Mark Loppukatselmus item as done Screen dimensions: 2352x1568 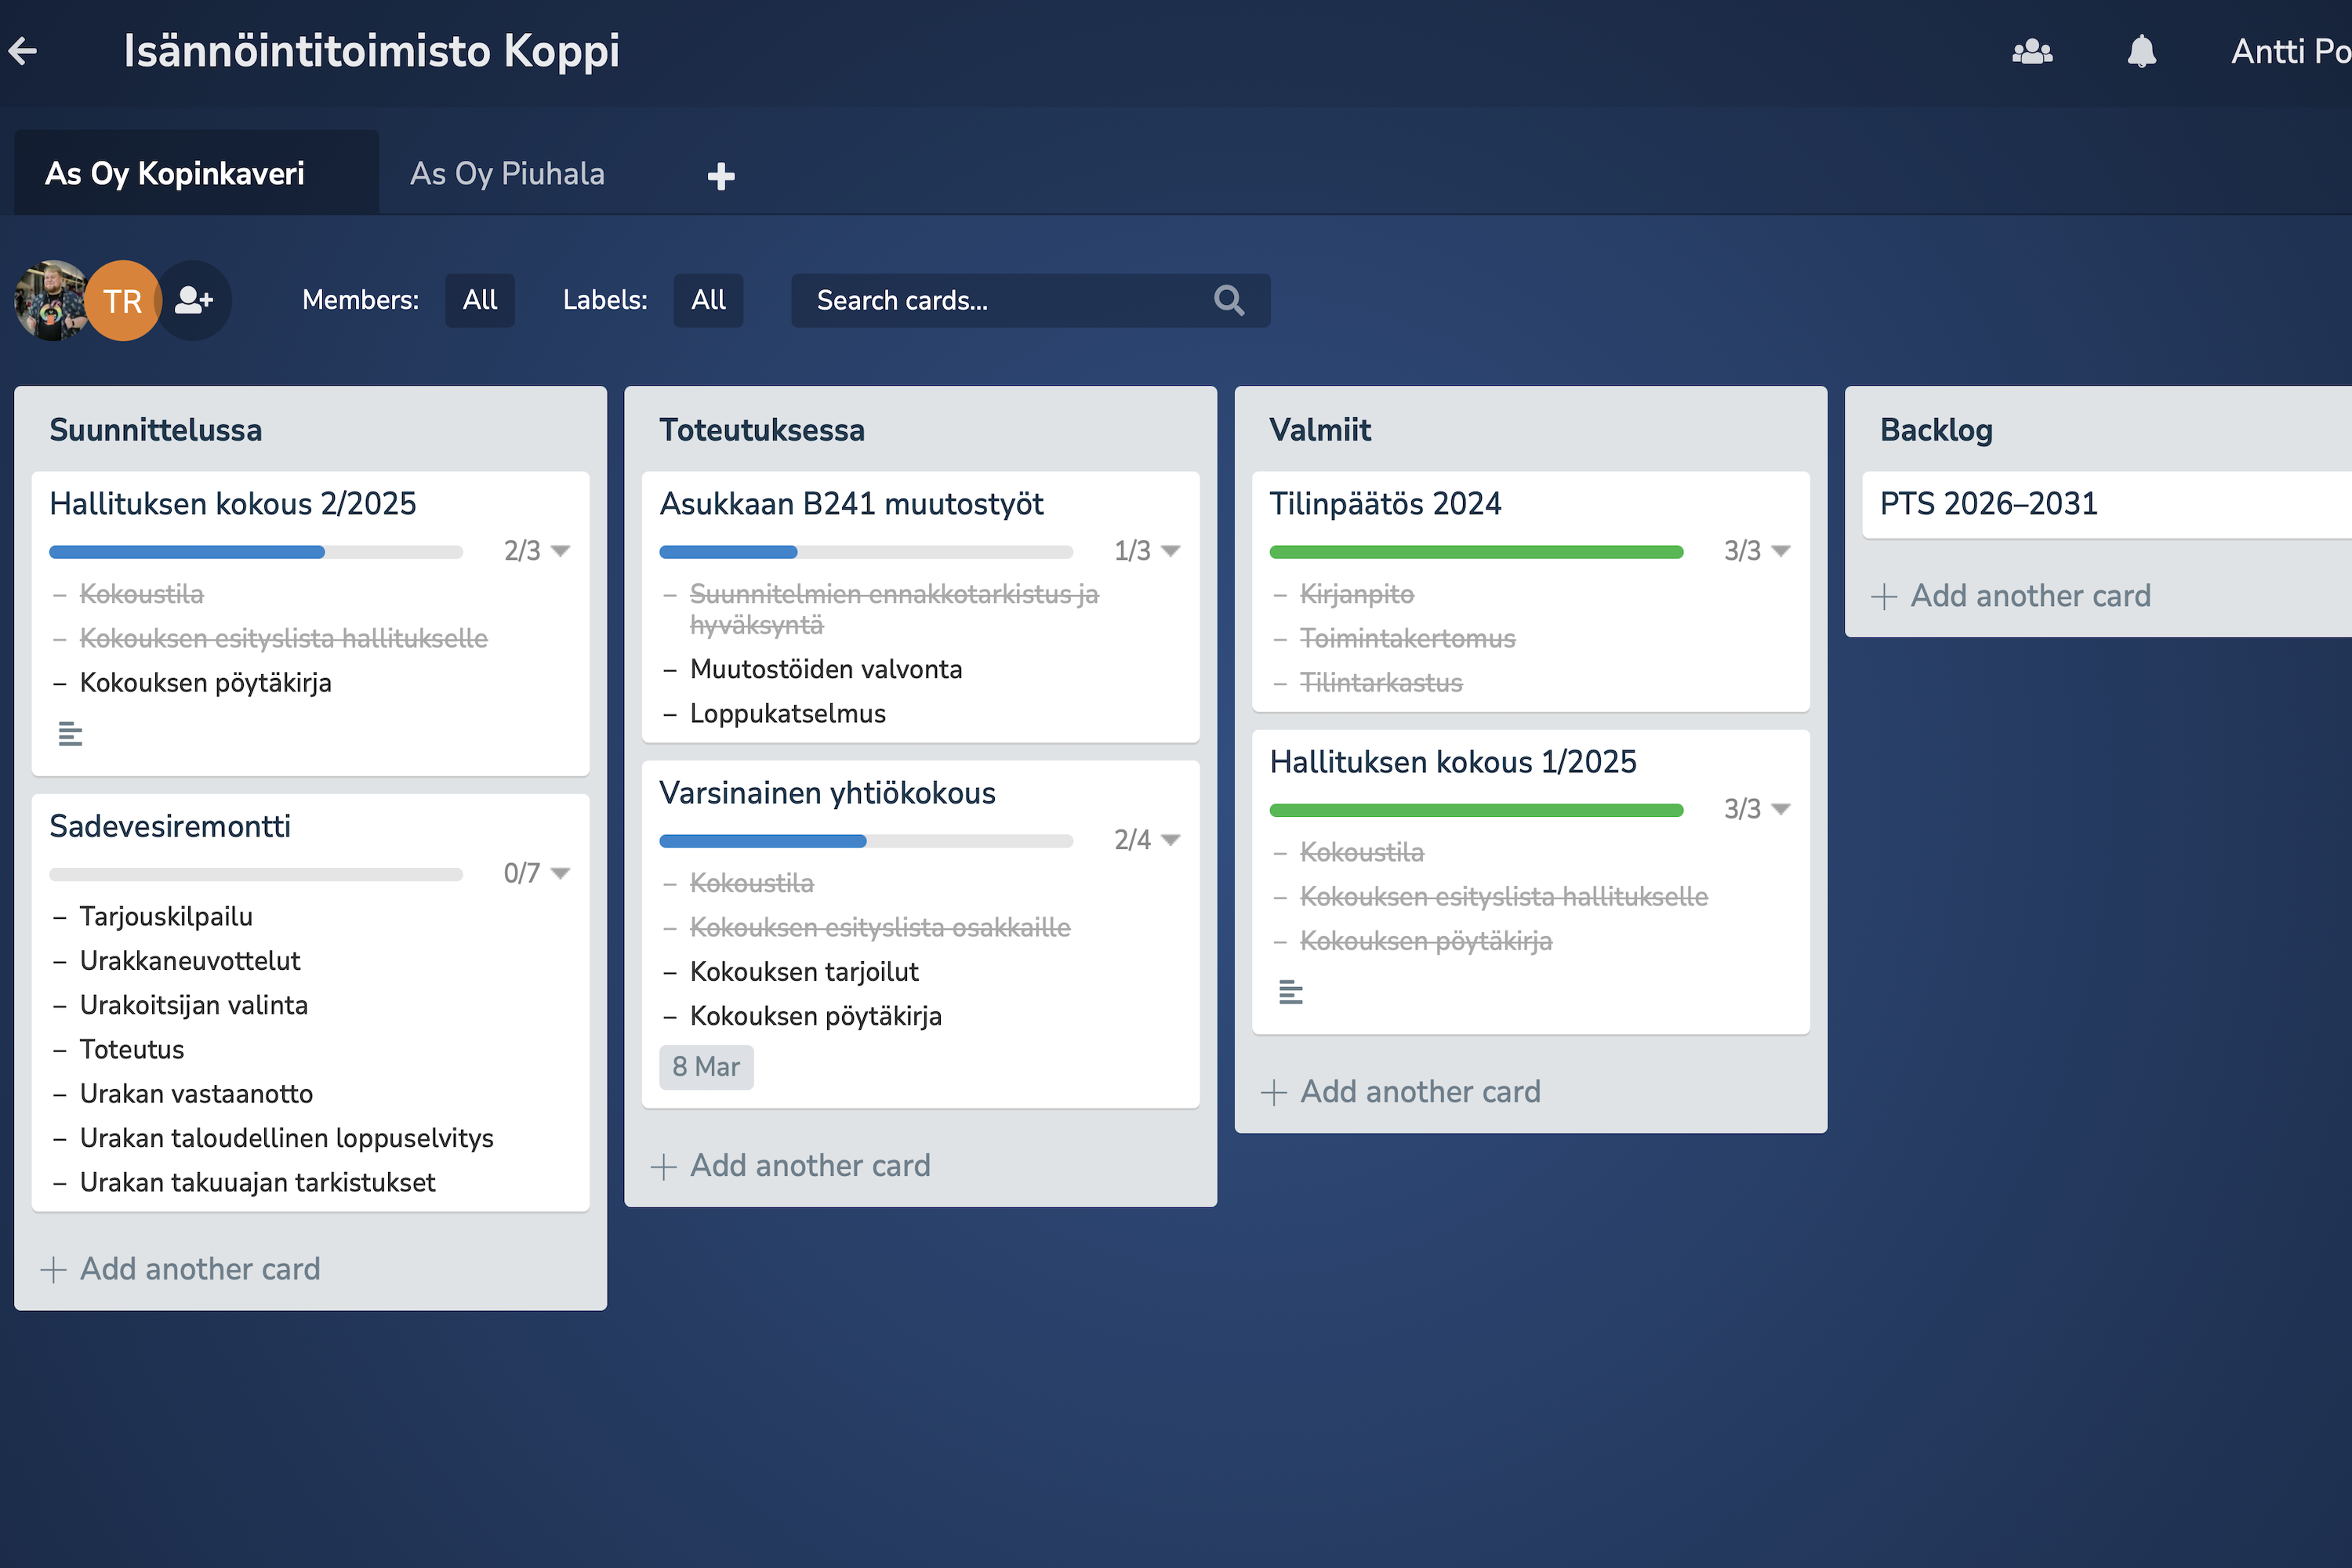tap(787, 714)
